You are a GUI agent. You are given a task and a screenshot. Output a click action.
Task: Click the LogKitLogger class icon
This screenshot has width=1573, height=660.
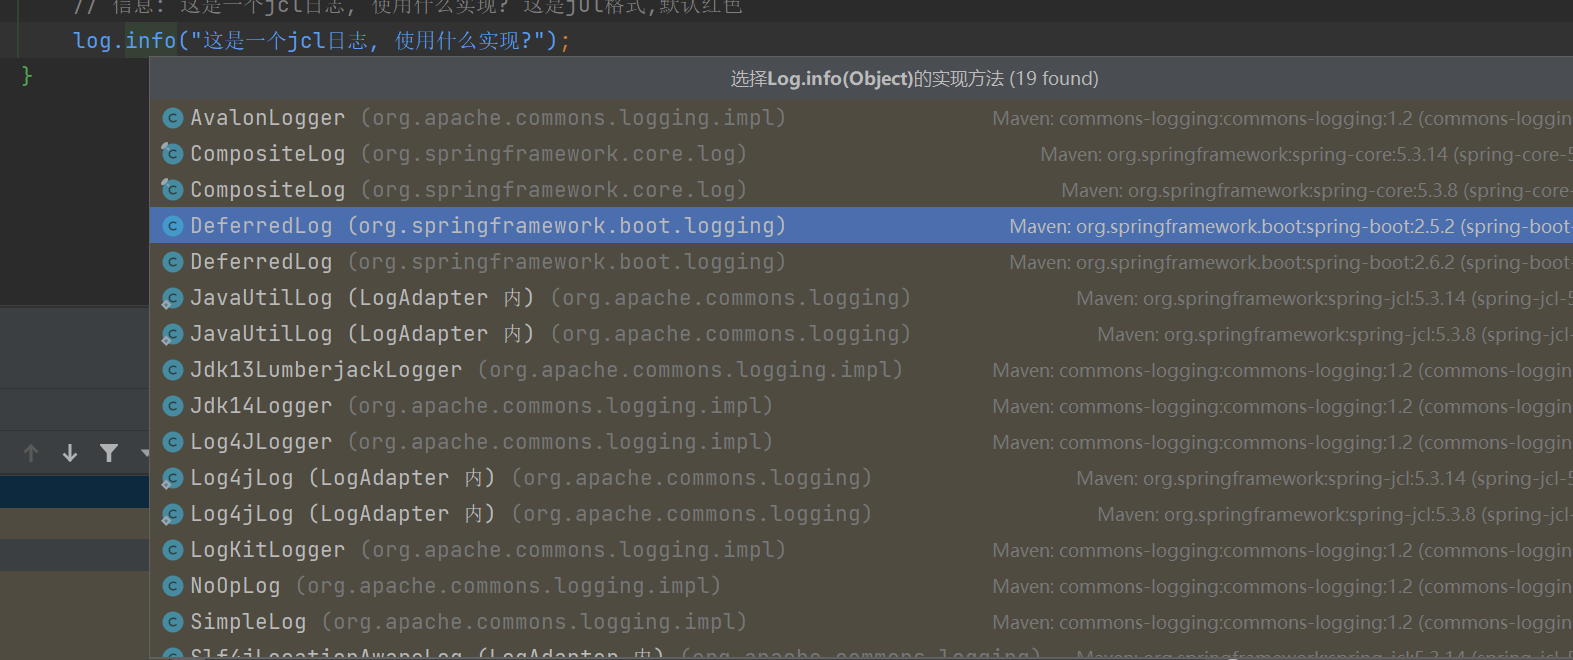173,550
